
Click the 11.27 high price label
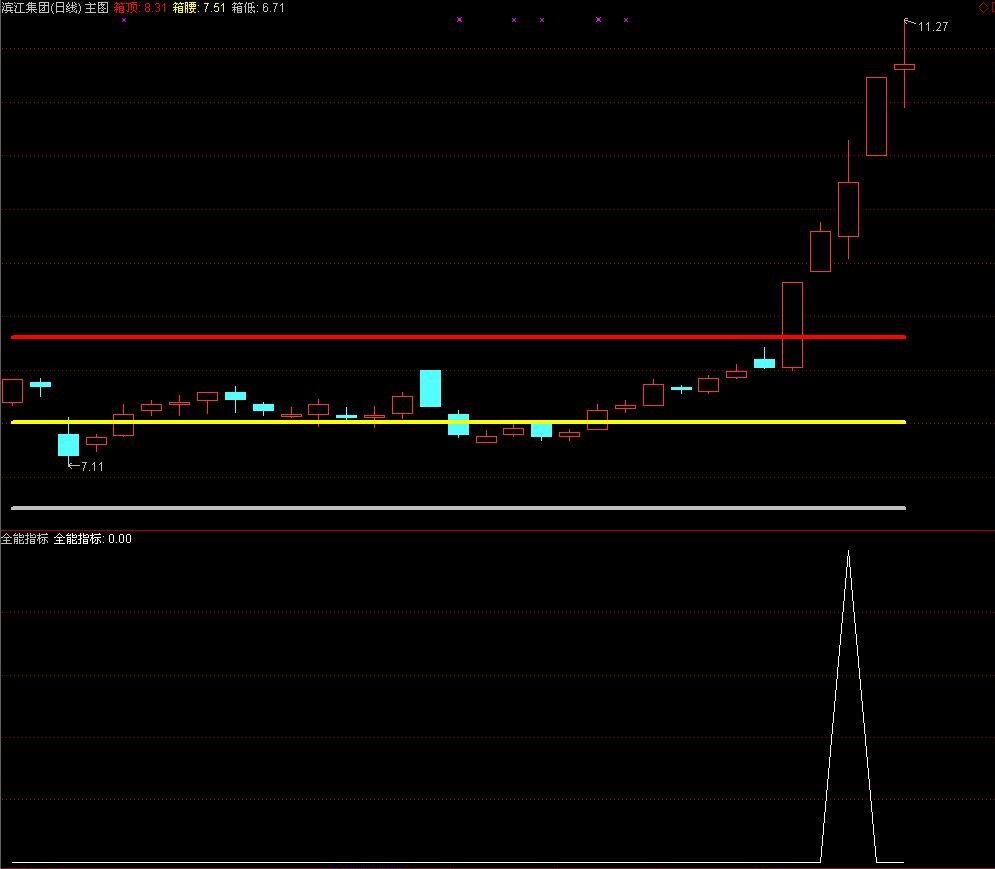coord(933,27)
